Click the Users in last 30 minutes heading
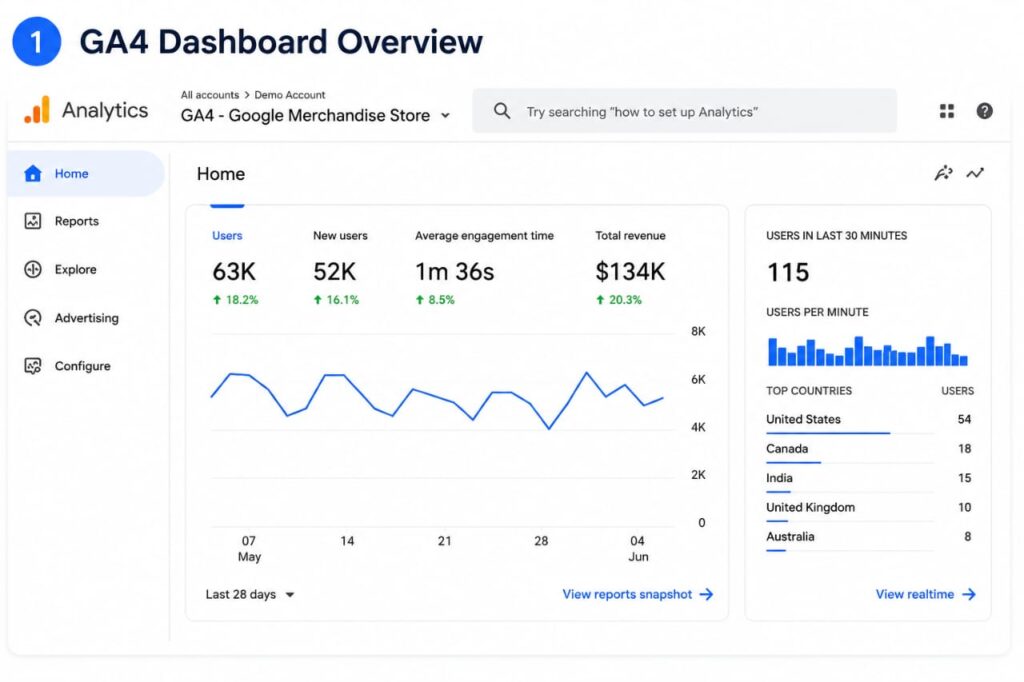1024x682 pixels. [x=837, y=236]
